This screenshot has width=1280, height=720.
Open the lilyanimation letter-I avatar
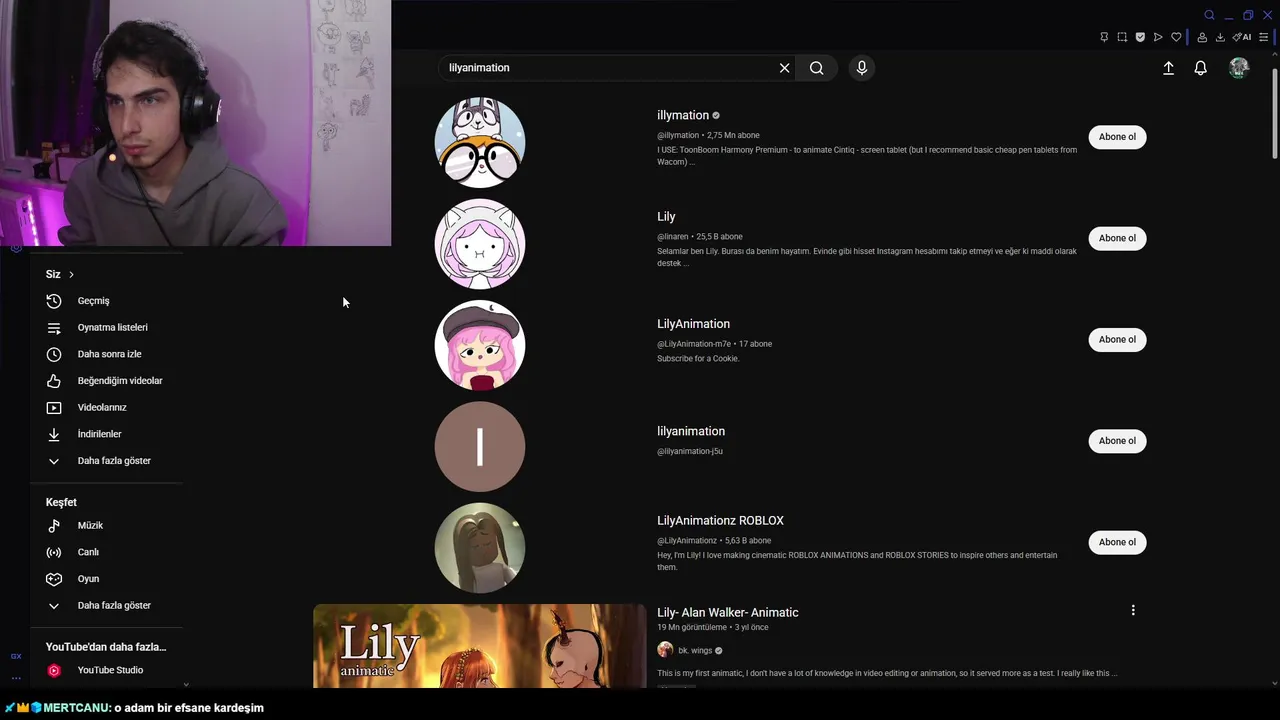coord(480,447)
